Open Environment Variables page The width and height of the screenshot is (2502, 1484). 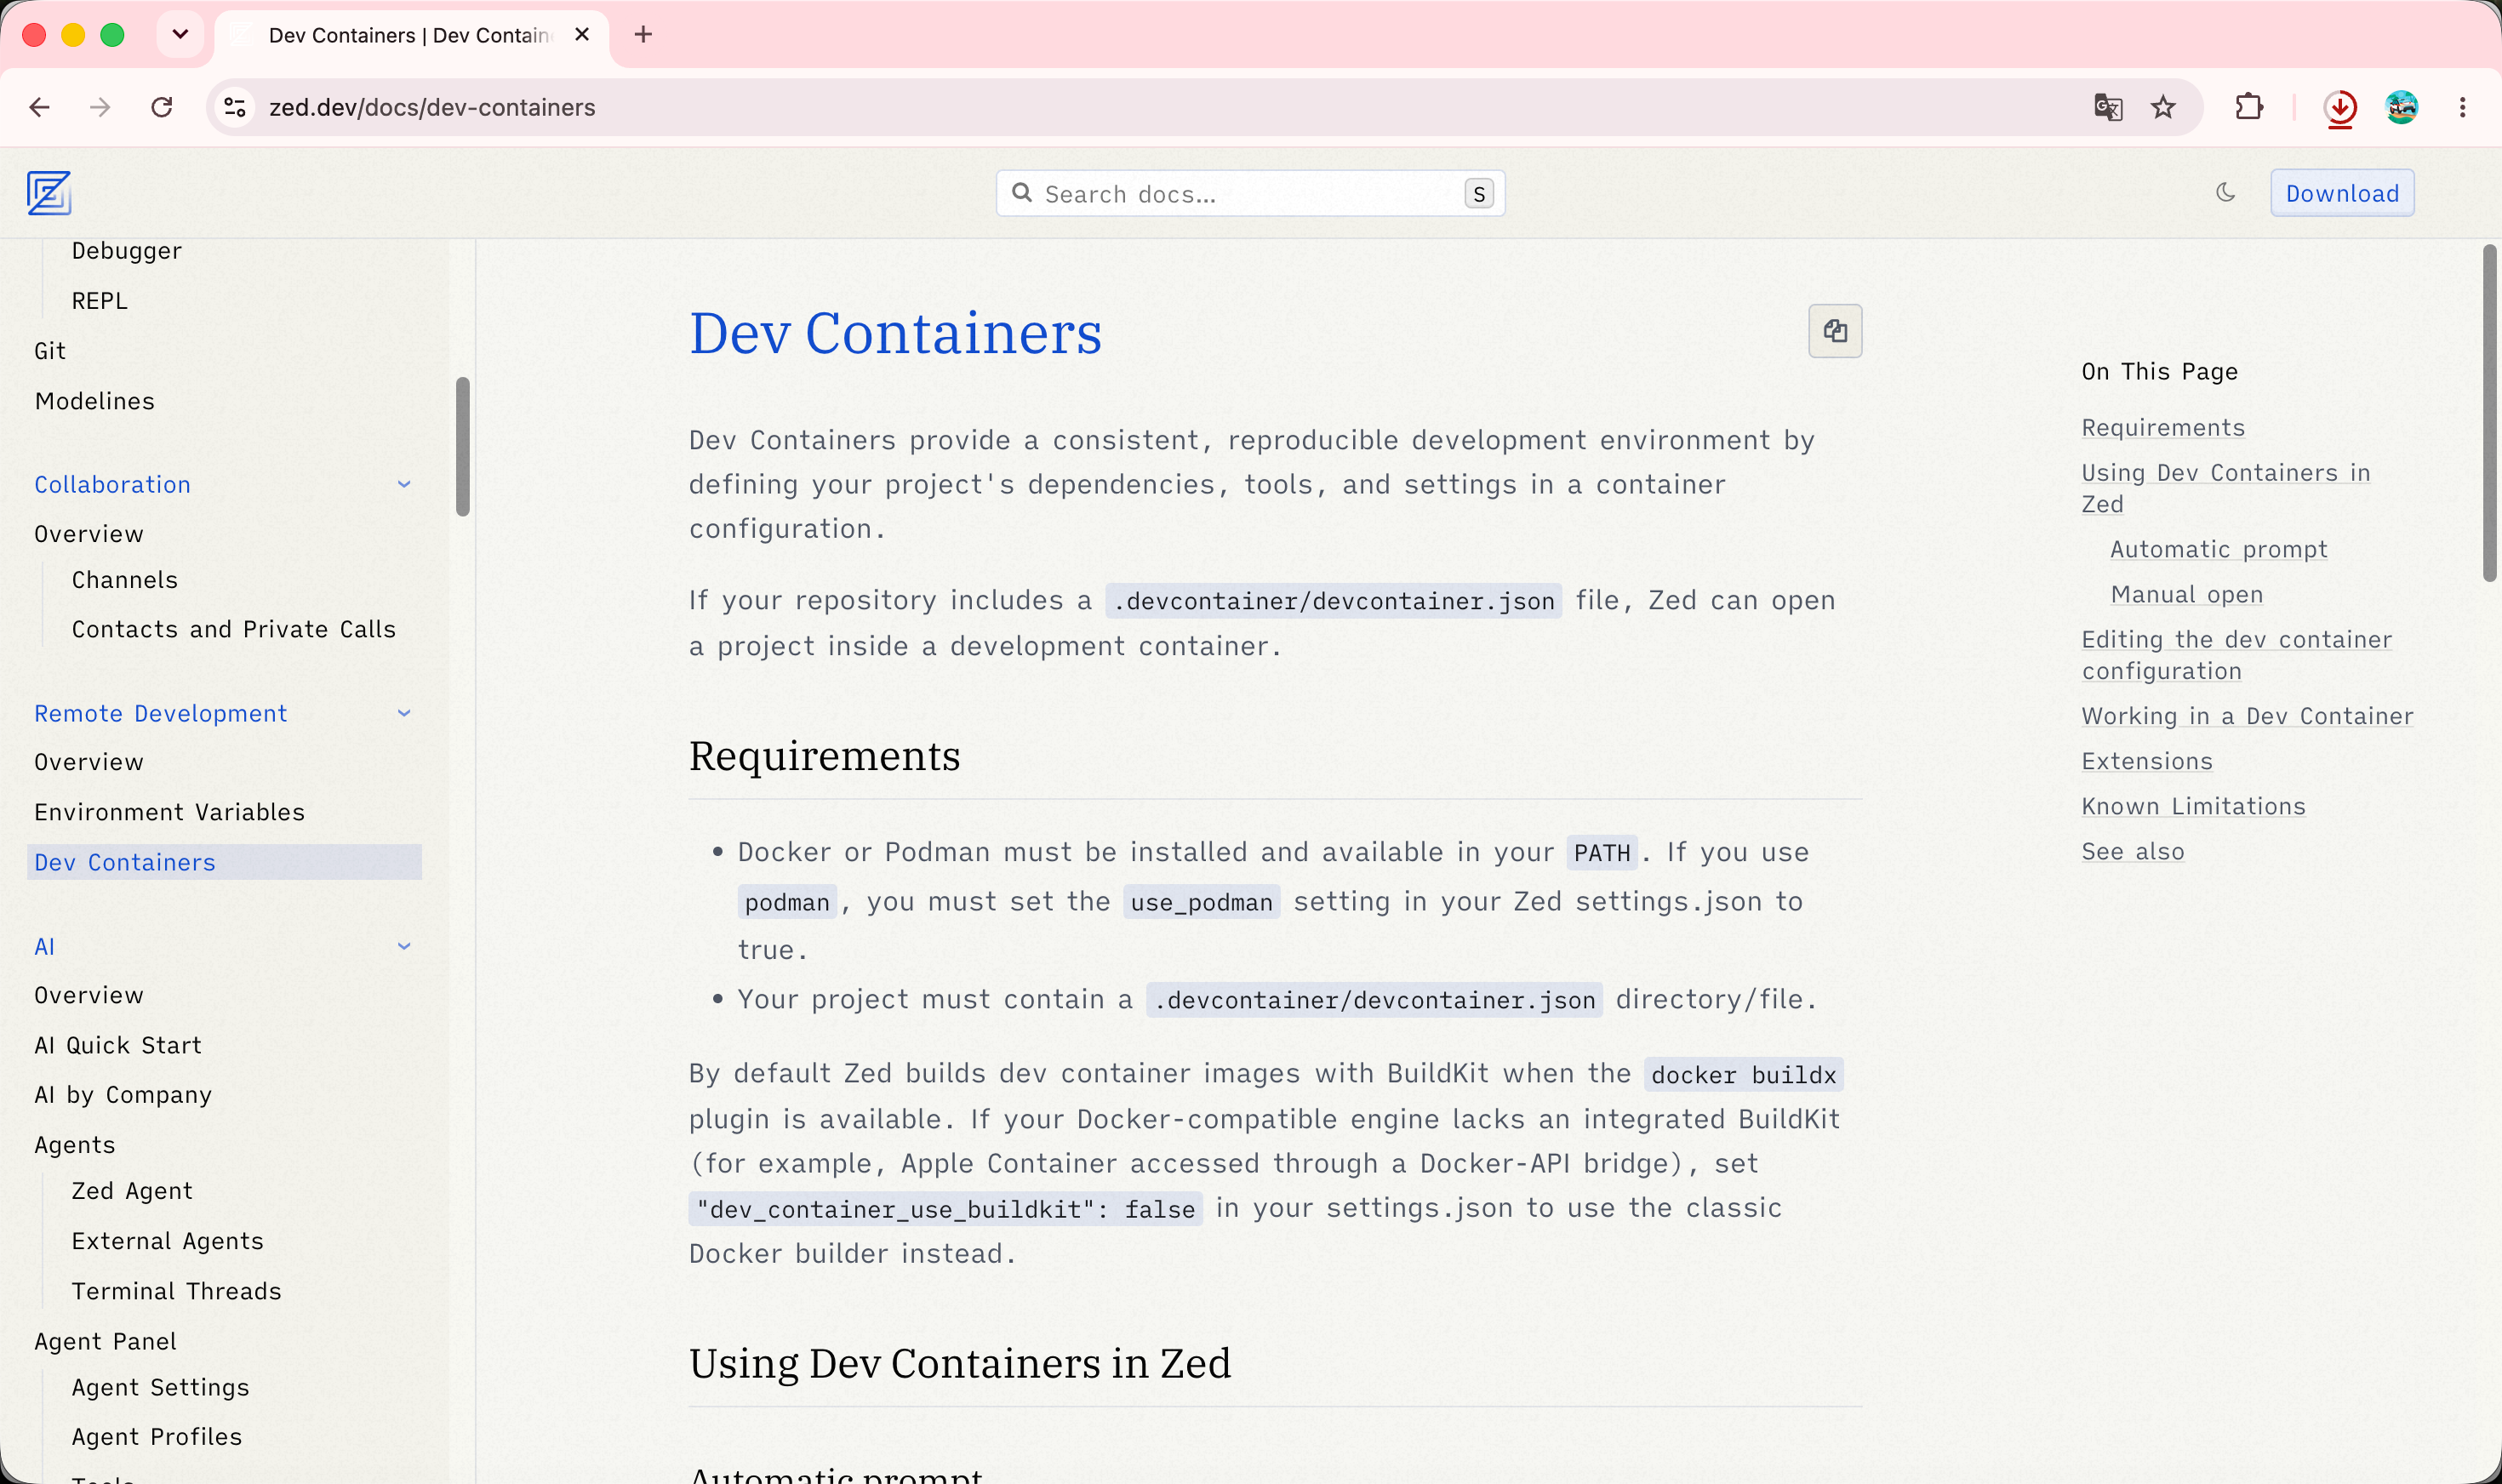pos(170,812)
